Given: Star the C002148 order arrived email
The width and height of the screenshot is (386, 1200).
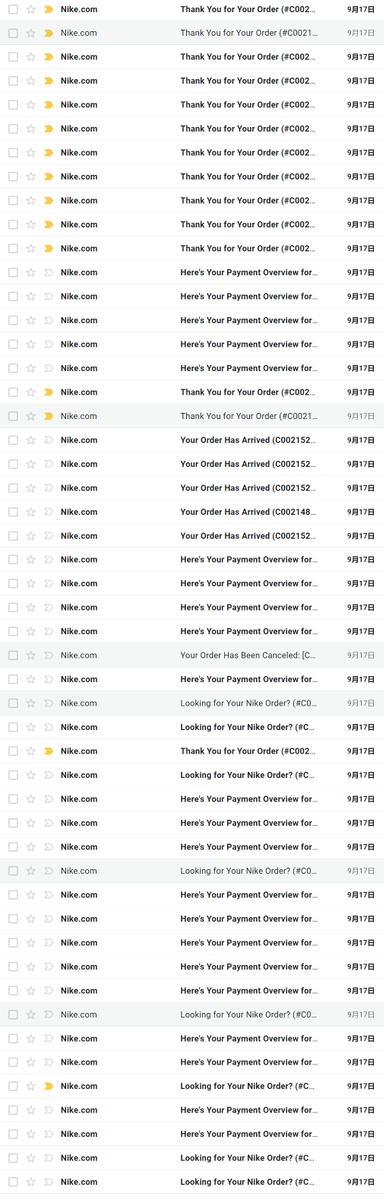Looking at the screenshot, I should [31, 512].
